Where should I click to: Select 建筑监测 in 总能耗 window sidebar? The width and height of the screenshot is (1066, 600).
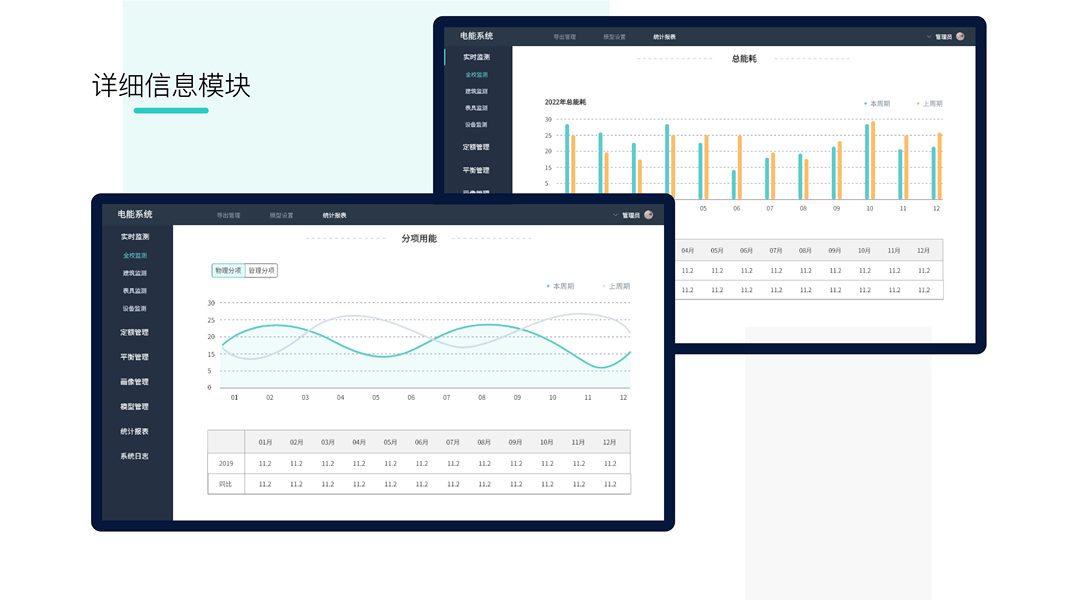(477, 91)
